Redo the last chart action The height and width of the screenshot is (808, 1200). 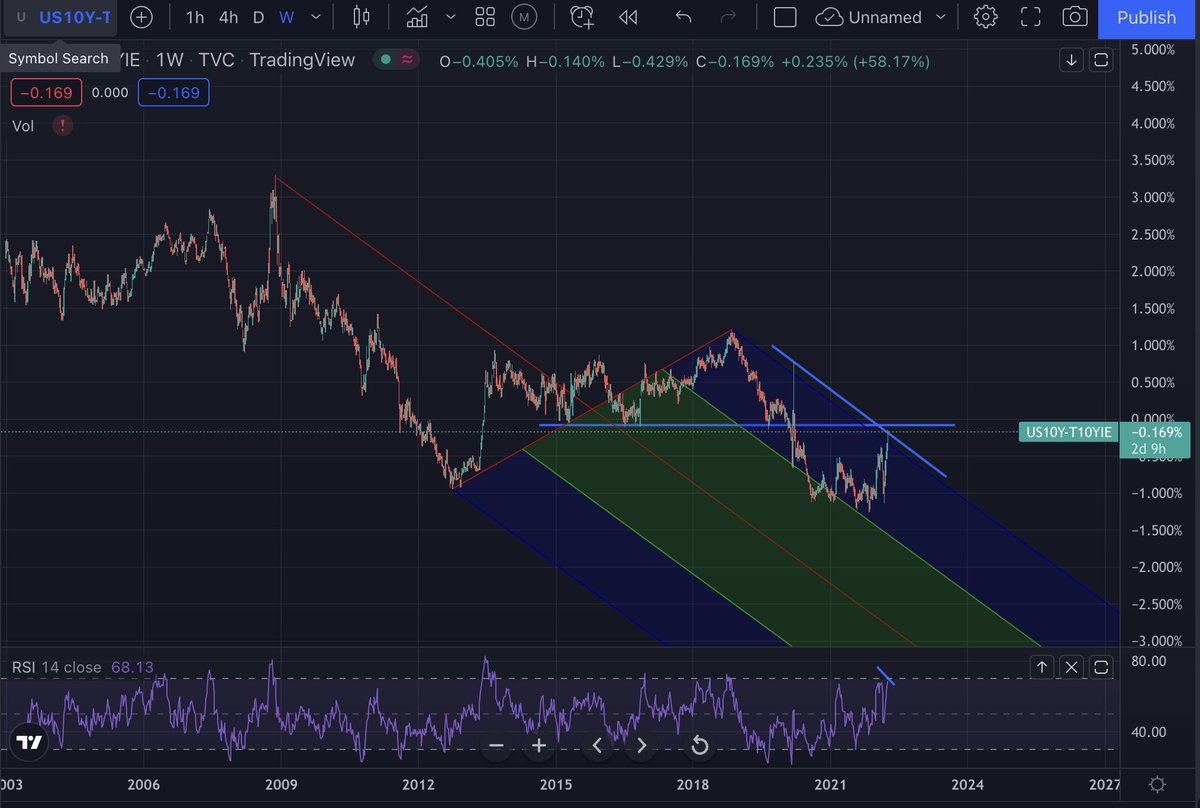tap(728, 17)
